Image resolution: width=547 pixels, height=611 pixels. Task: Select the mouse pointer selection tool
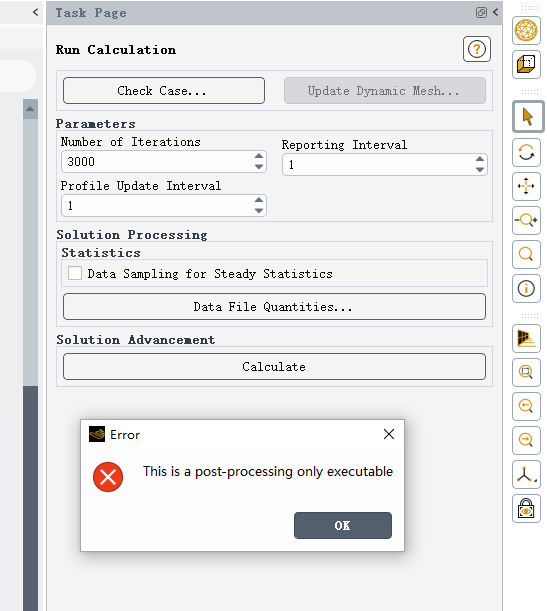coord(528,117)
